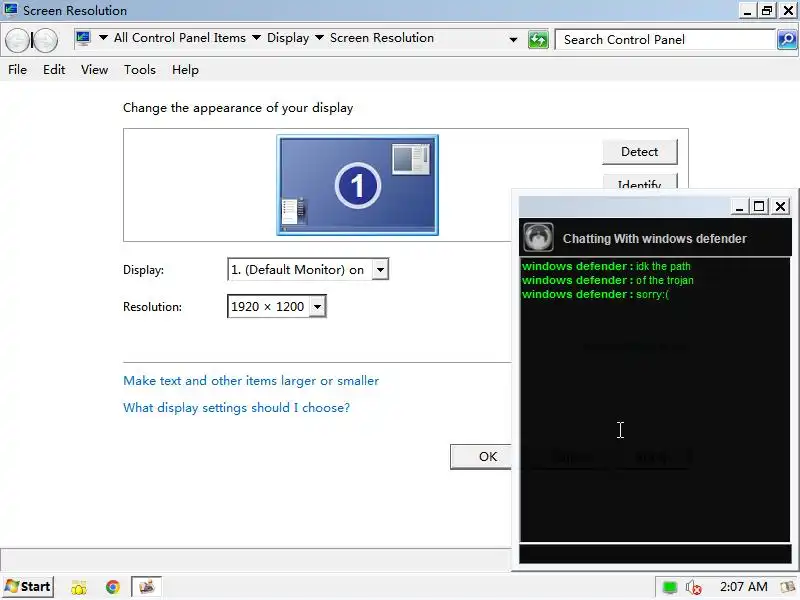Click the Screen Resolution breadcrumb
800x600 pixels.
pos(382,38)
